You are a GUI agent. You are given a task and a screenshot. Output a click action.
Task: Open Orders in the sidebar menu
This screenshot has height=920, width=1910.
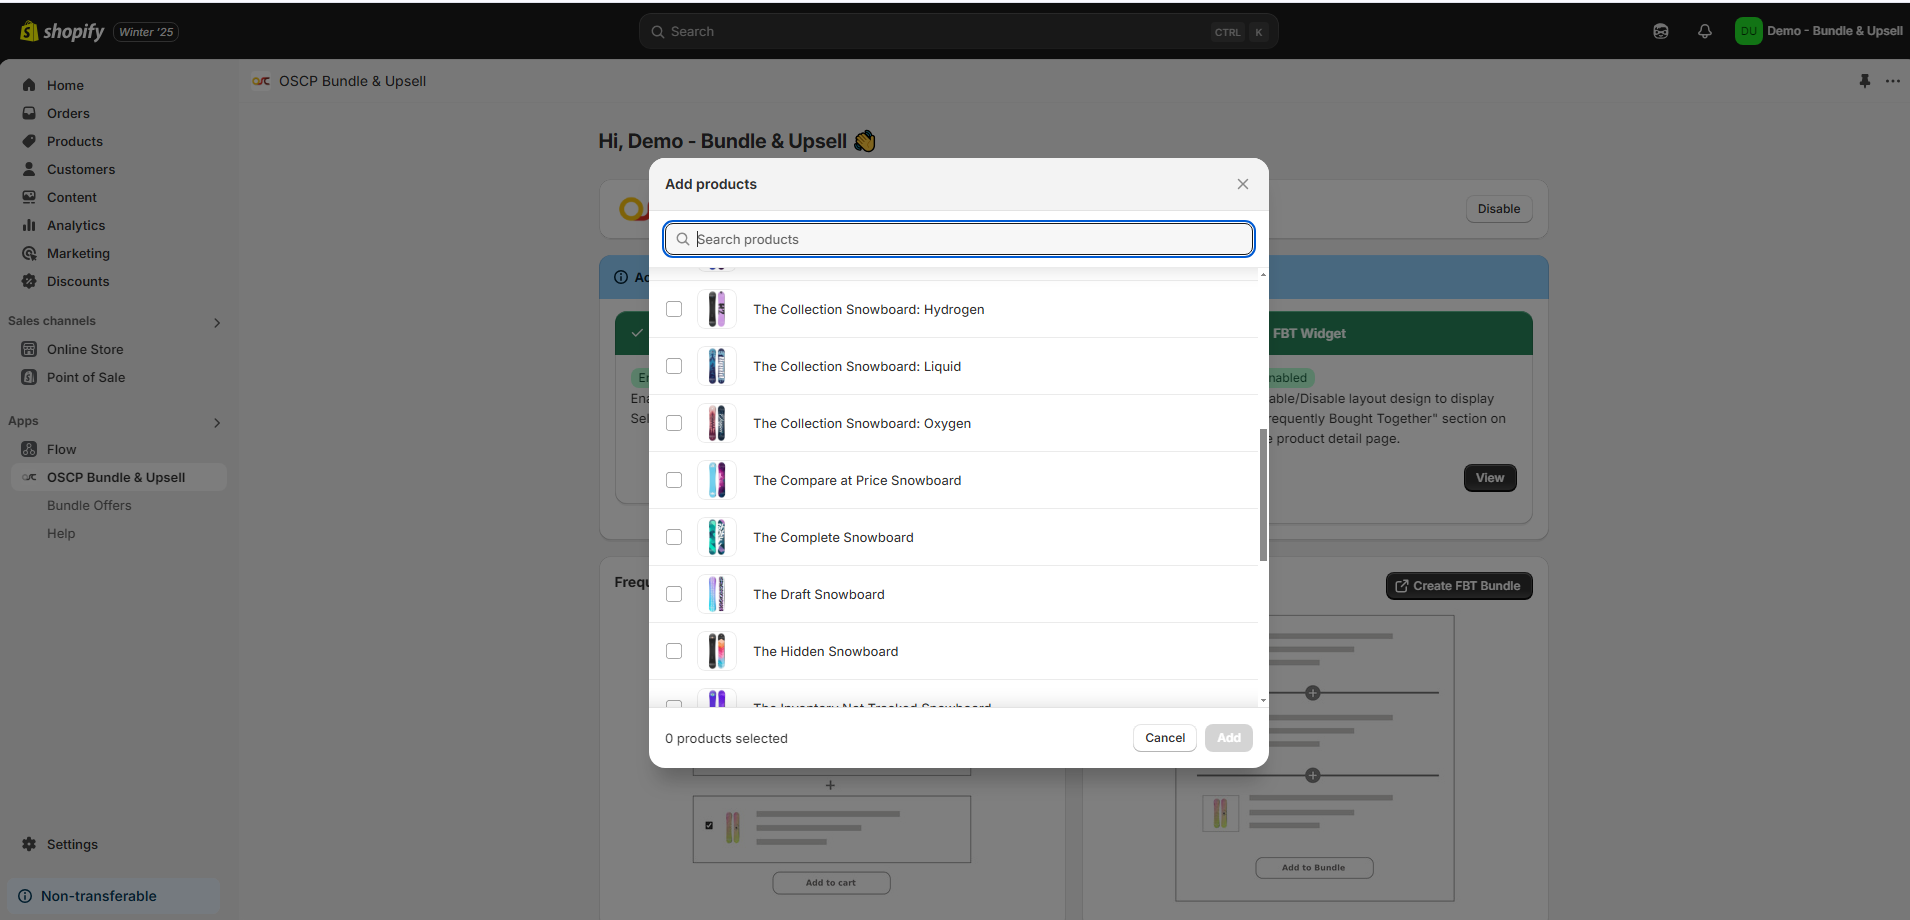[68, 113]
